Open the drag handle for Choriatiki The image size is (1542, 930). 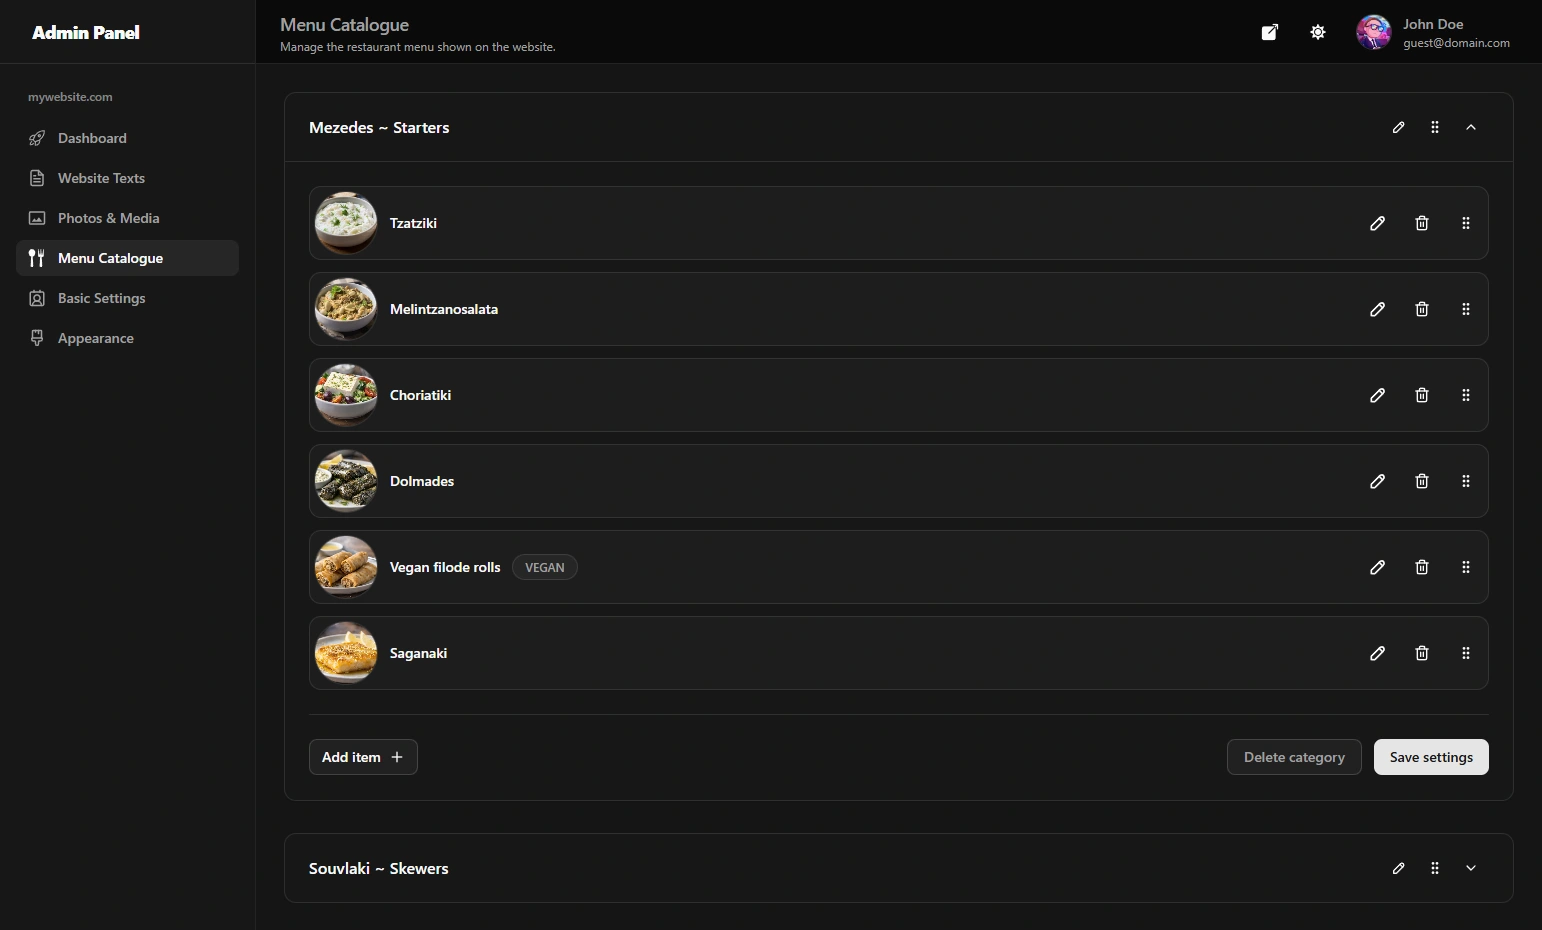tap(1465, 395)
